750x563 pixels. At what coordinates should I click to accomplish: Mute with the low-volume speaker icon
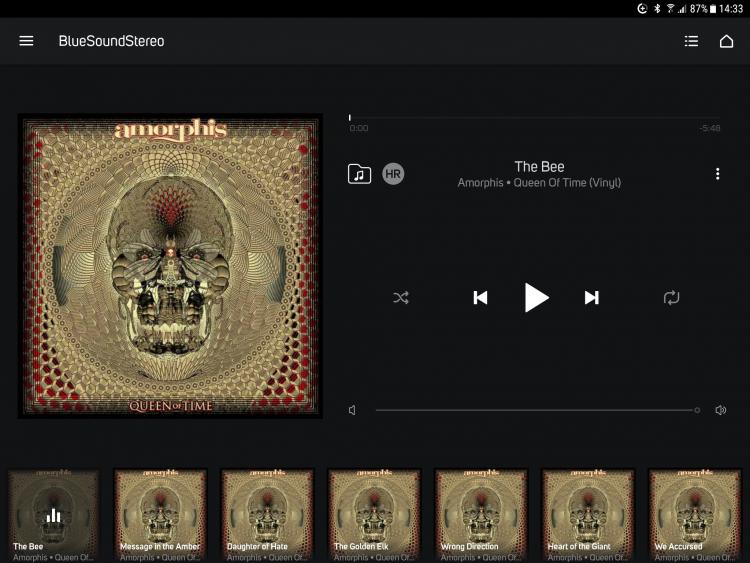click(352, 410)
